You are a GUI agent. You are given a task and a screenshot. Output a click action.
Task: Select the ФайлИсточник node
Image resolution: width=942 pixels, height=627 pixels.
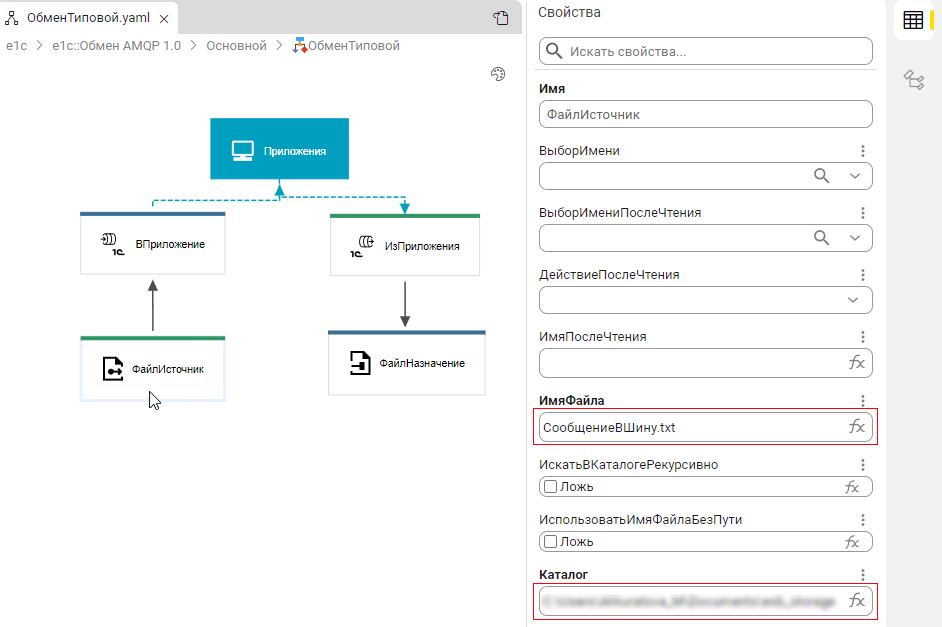153,369
